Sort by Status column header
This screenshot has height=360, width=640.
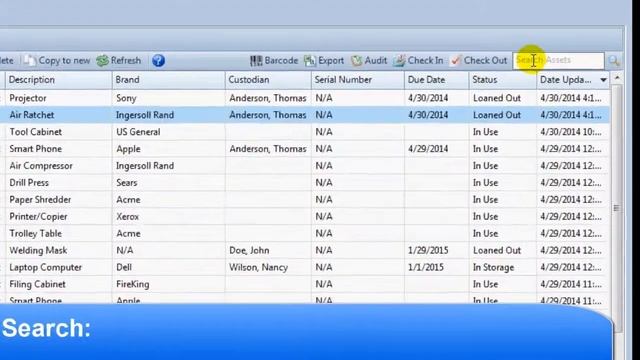pos(503,80)
